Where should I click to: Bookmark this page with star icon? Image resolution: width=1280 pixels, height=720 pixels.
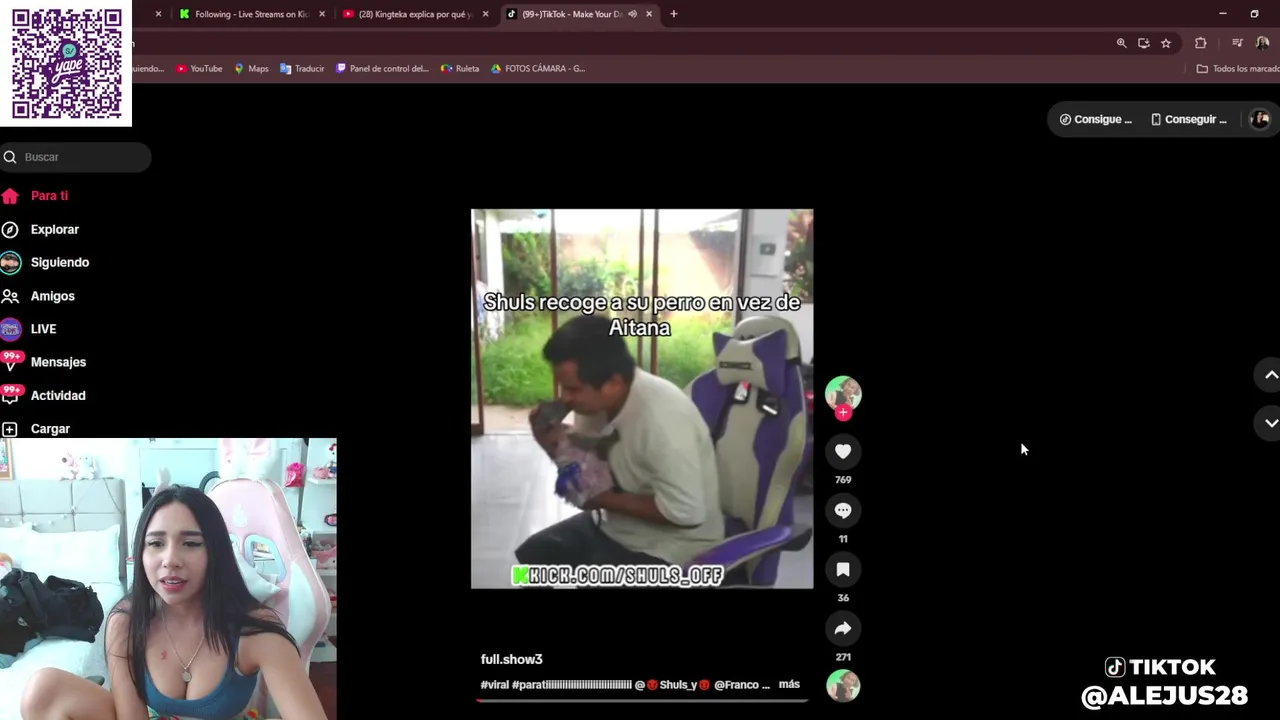(x=1165, y=43)
